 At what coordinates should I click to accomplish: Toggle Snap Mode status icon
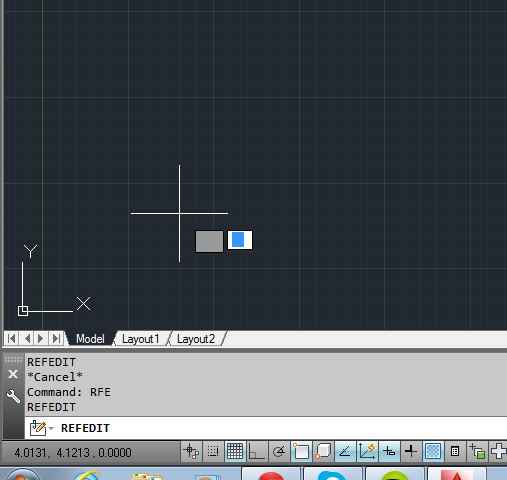click(213, 452)
